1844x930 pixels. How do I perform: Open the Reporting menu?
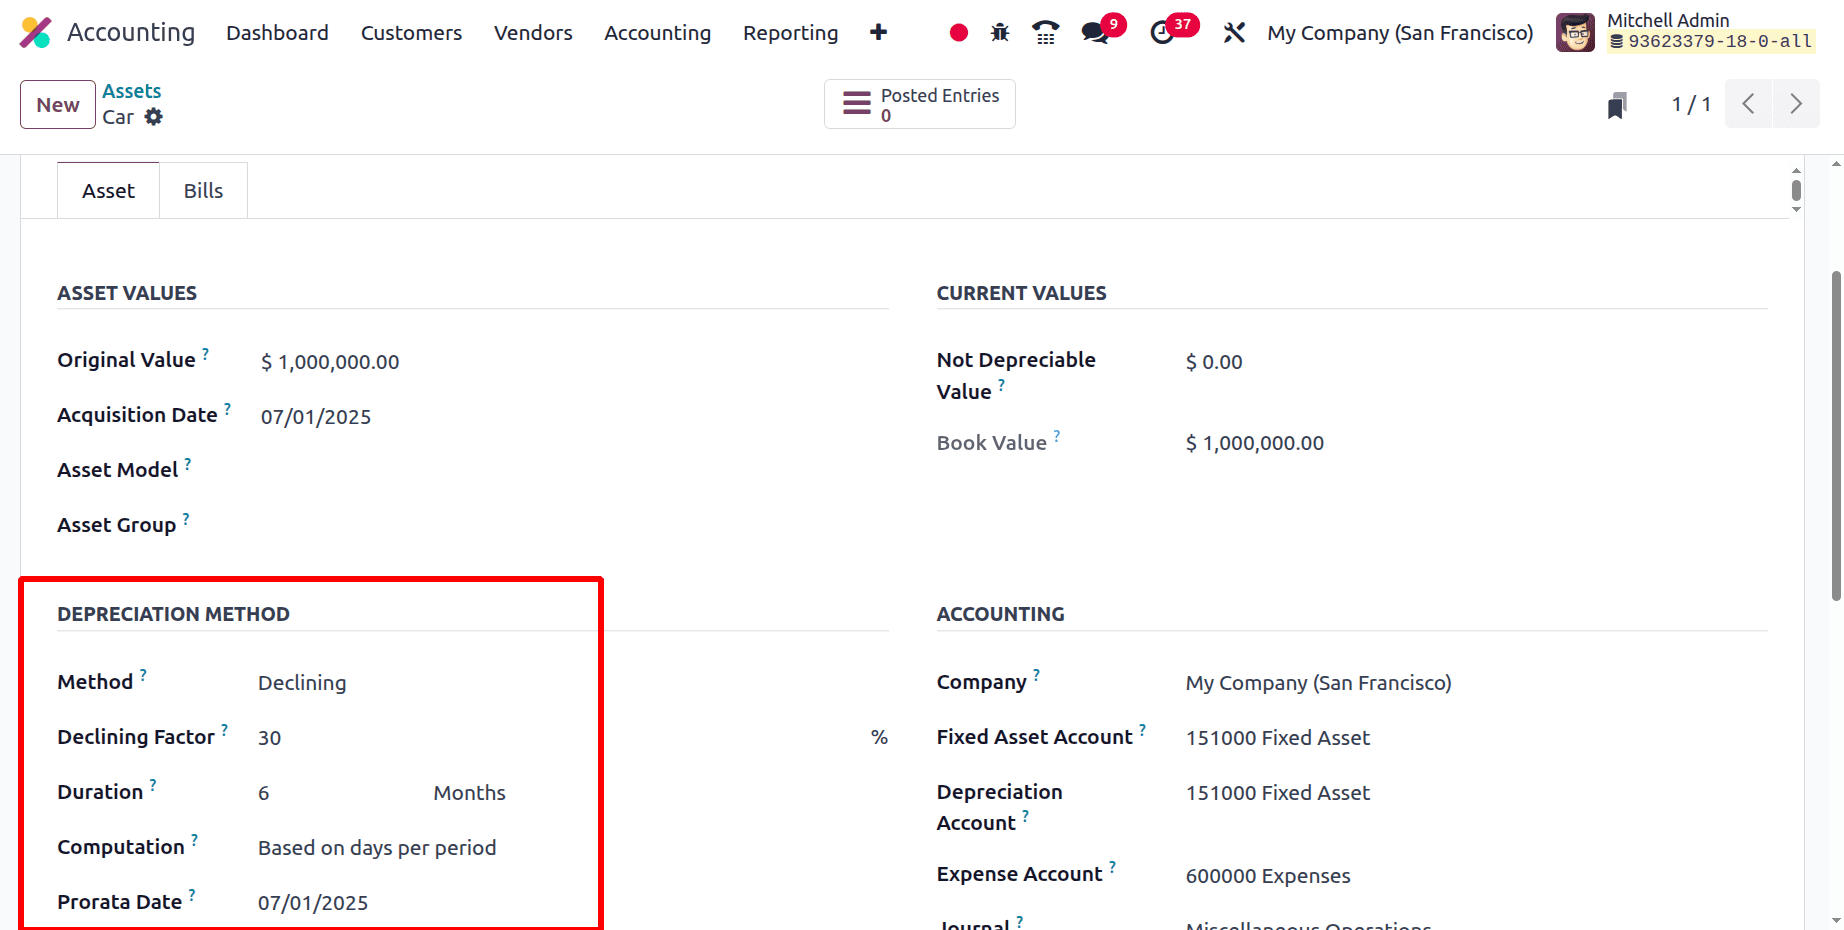[790, 32]
